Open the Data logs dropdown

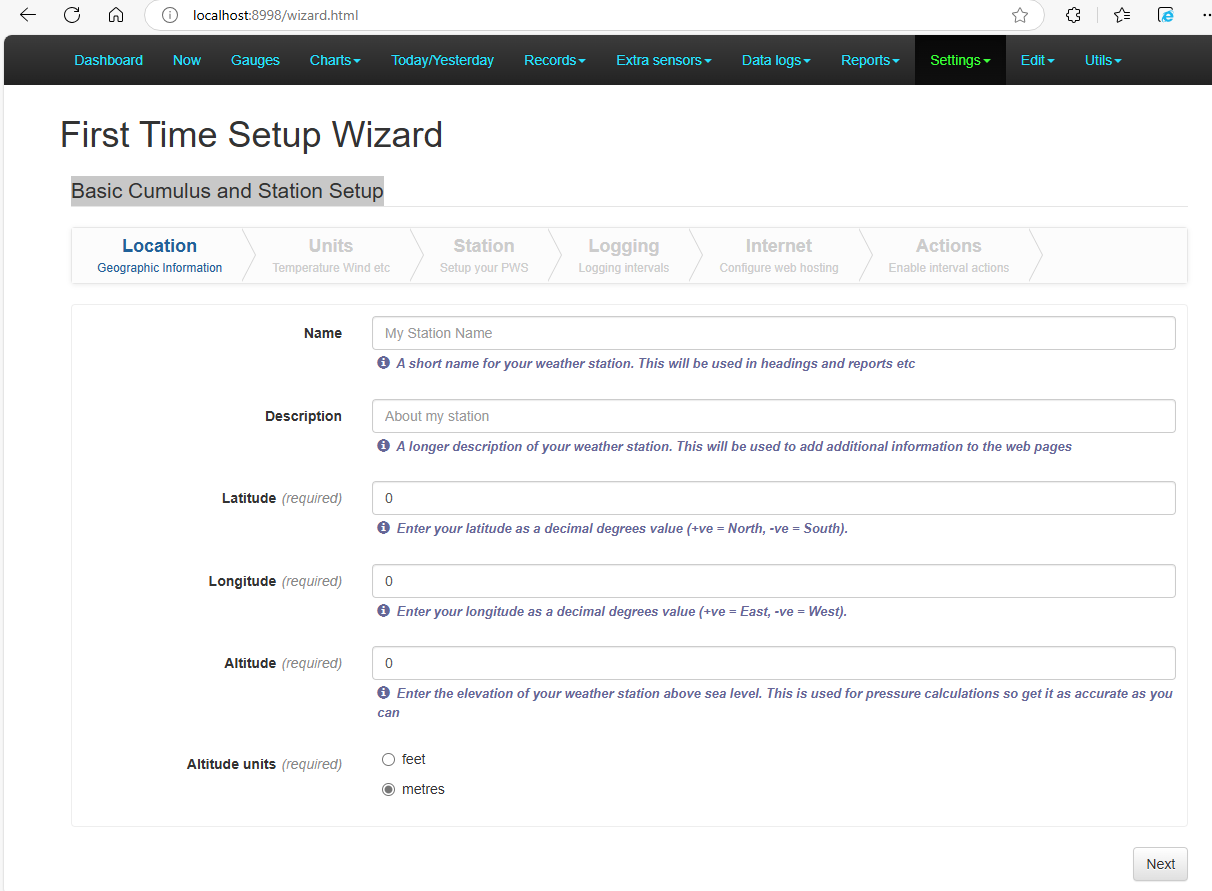click(x=776, y=60)
